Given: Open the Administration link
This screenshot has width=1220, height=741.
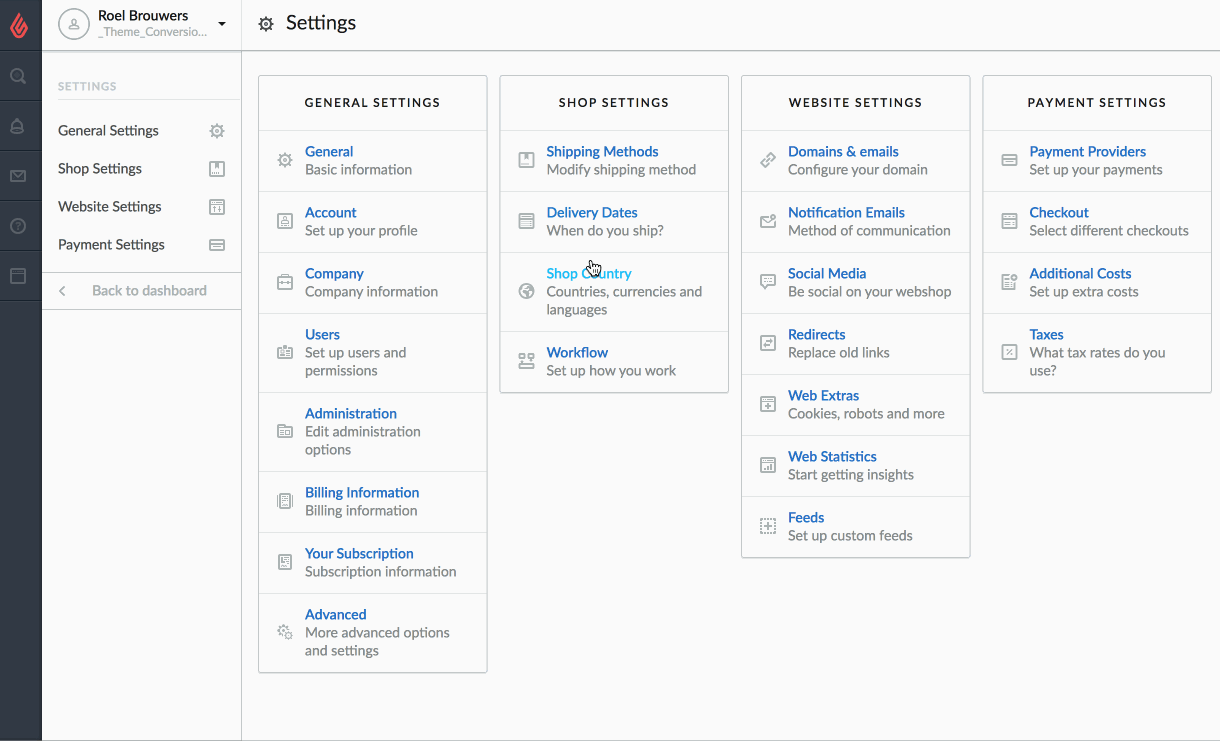Looking at the screenshot, I should coord(351,414).
